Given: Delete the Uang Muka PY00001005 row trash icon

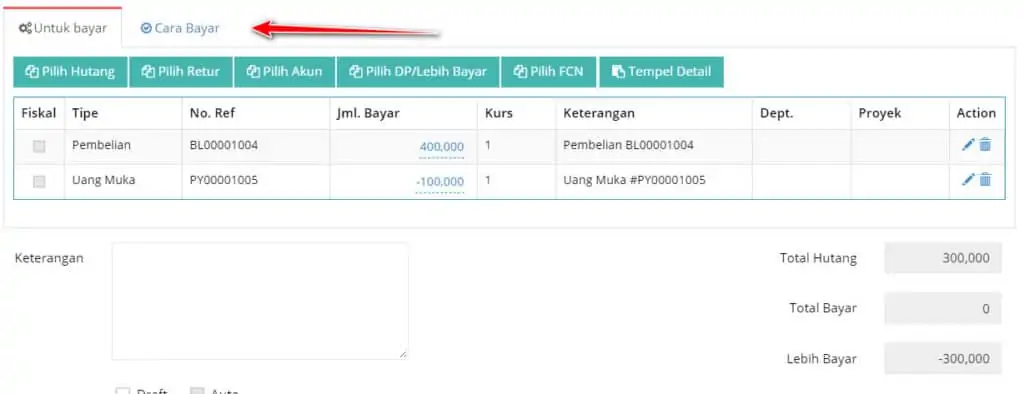Looking at the screenshot, I should [x=985, y=179].
